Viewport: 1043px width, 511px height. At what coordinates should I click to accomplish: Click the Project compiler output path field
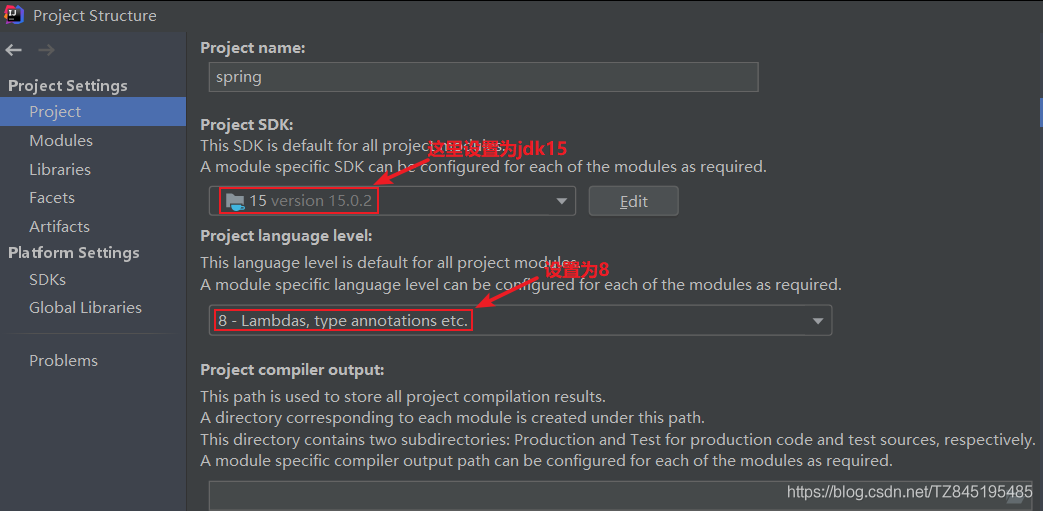click(622, 496)
